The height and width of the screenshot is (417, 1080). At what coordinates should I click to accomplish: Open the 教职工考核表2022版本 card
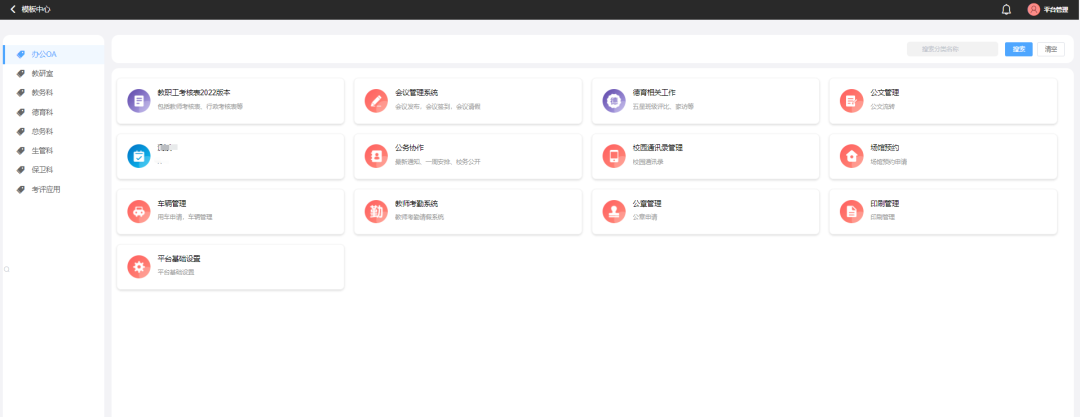(230, 101)
